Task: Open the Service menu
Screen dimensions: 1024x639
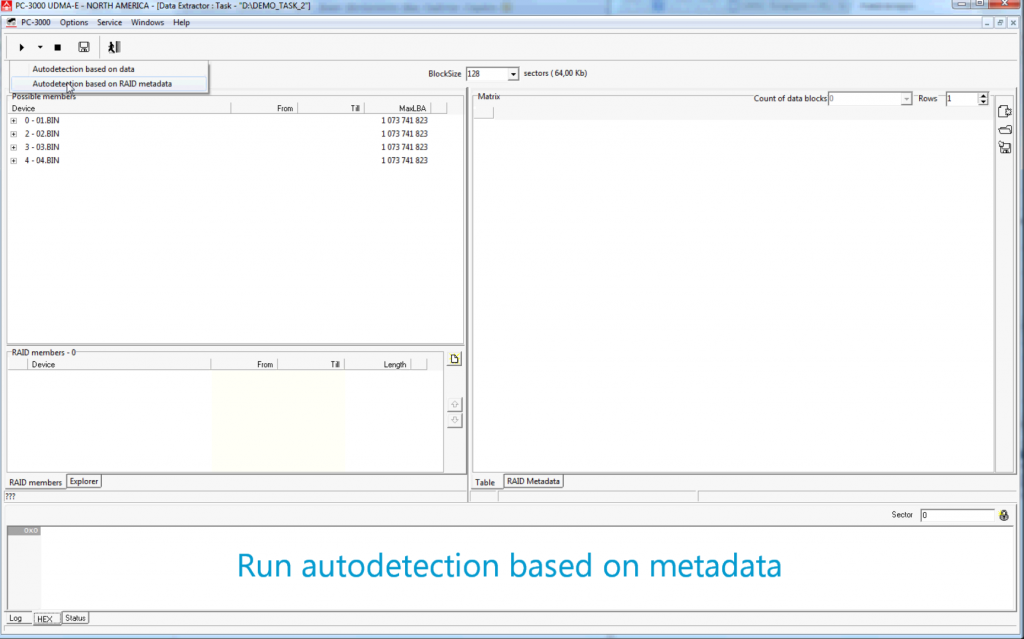Action: (x=109, y=22)
